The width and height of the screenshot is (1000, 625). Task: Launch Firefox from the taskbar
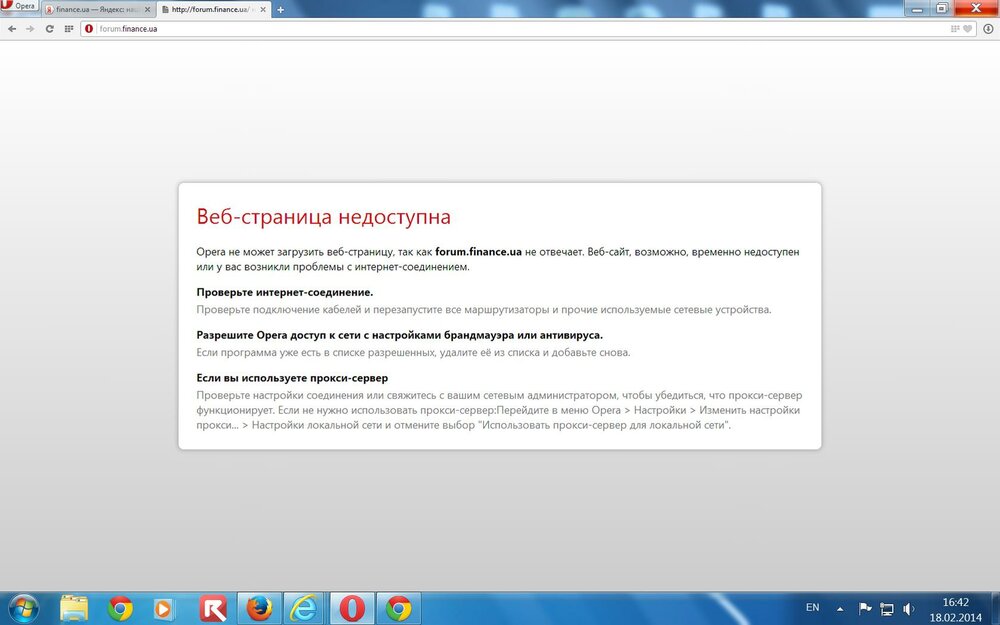tap(259, 607)
